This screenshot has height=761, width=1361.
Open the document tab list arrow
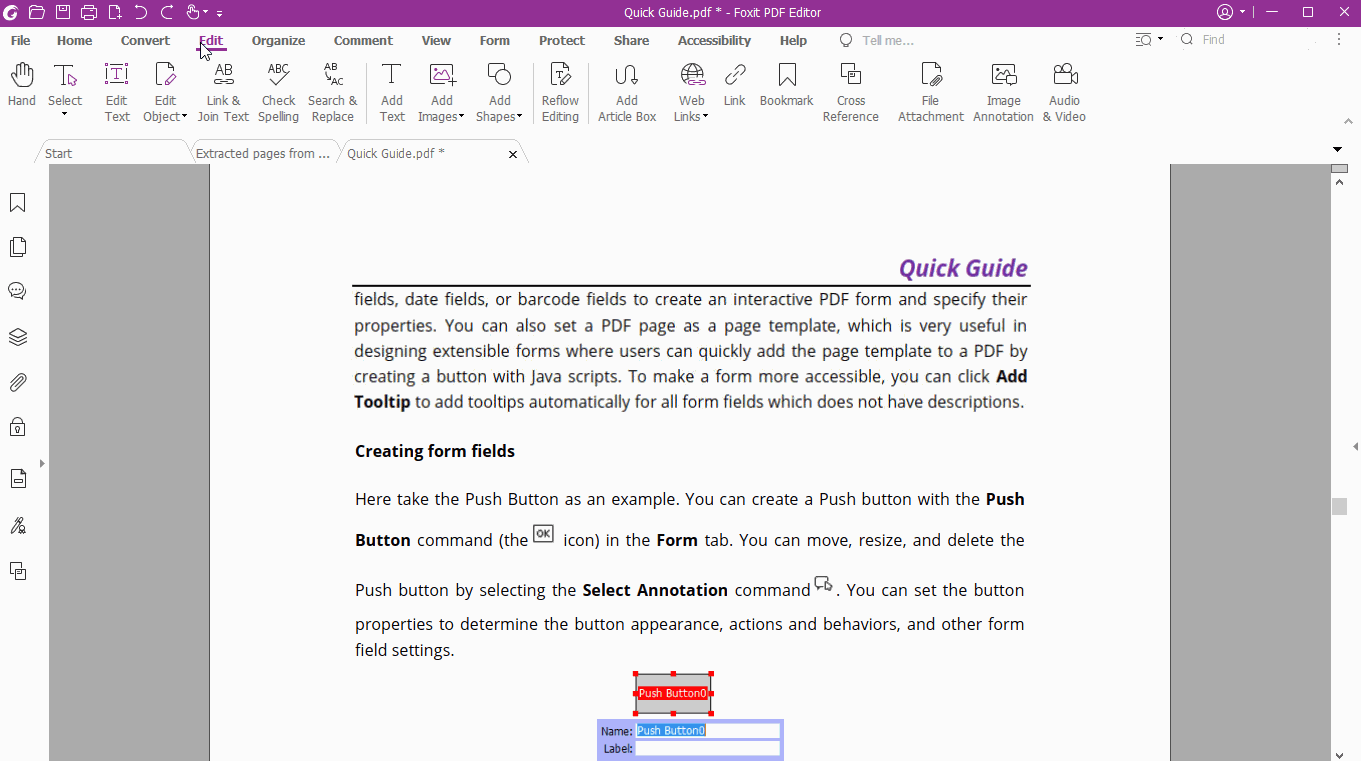(1337, 150)
